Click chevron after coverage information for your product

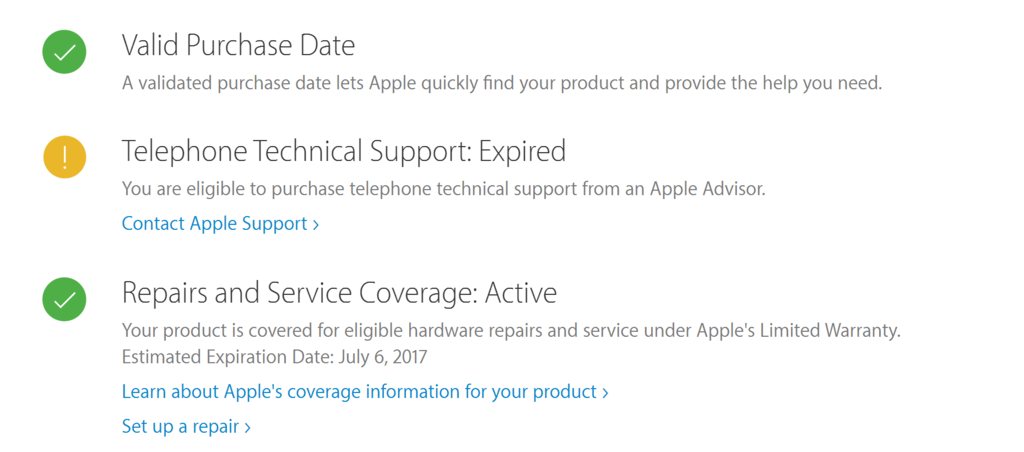[605, 393]
